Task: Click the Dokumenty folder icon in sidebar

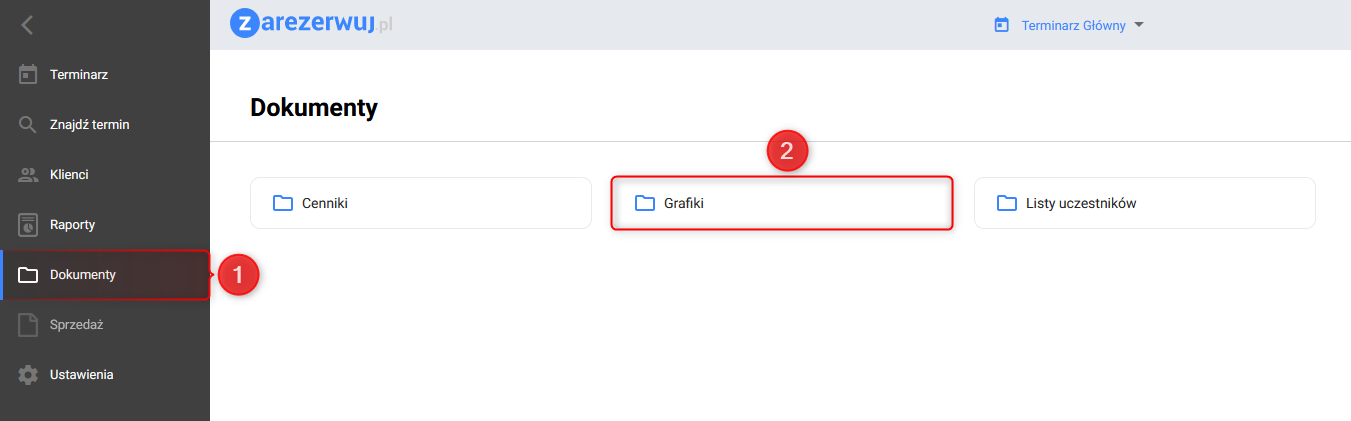Action: (x=28, y=275)
